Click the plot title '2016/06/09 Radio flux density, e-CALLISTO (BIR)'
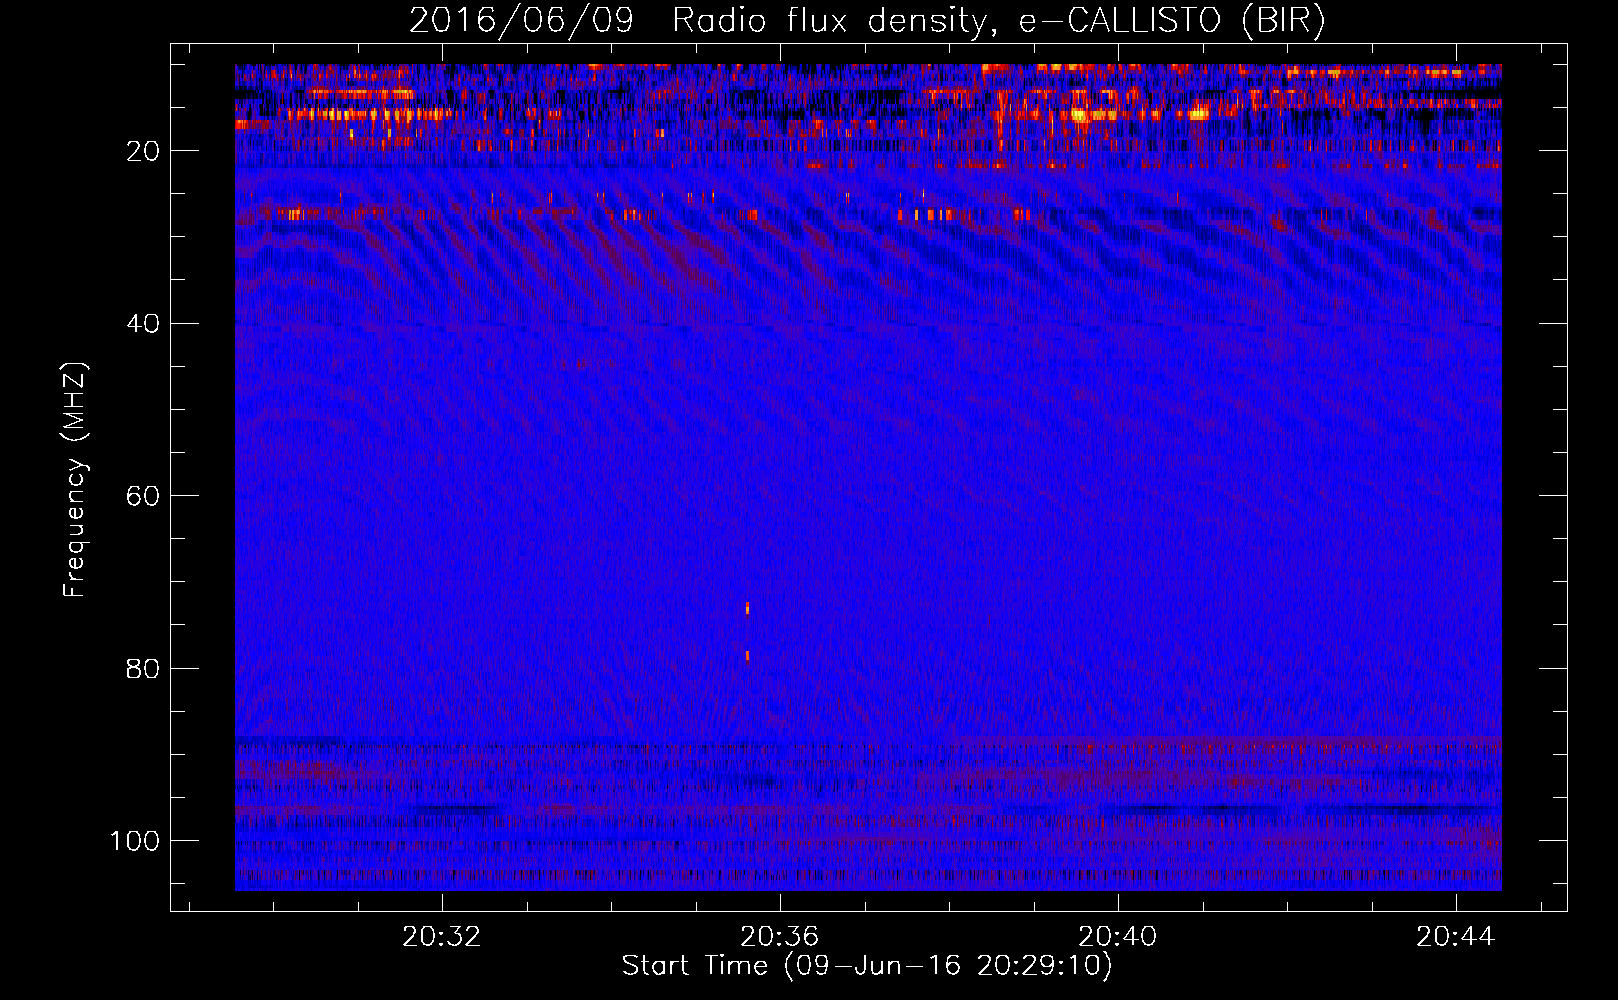 click(x=867, y=21)
